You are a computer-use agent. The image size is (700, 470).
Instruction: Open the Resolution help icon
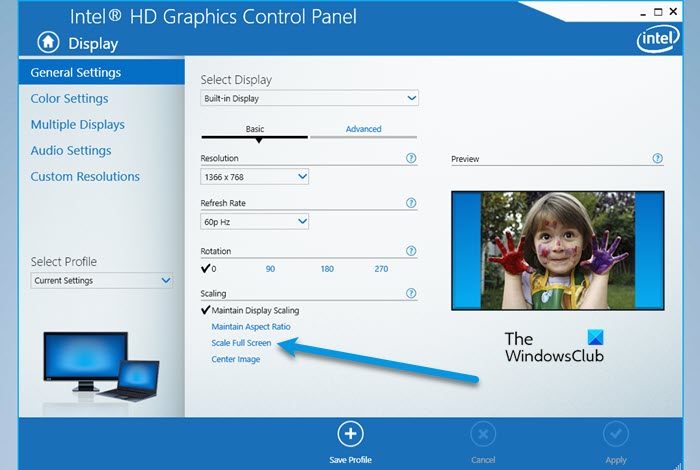click(411, 158)
